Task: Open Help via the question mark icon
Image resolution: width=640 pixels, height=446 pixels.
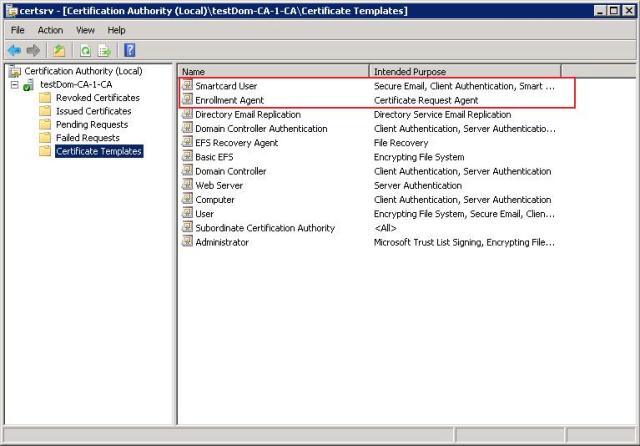Action: click(x=129, y=50)
